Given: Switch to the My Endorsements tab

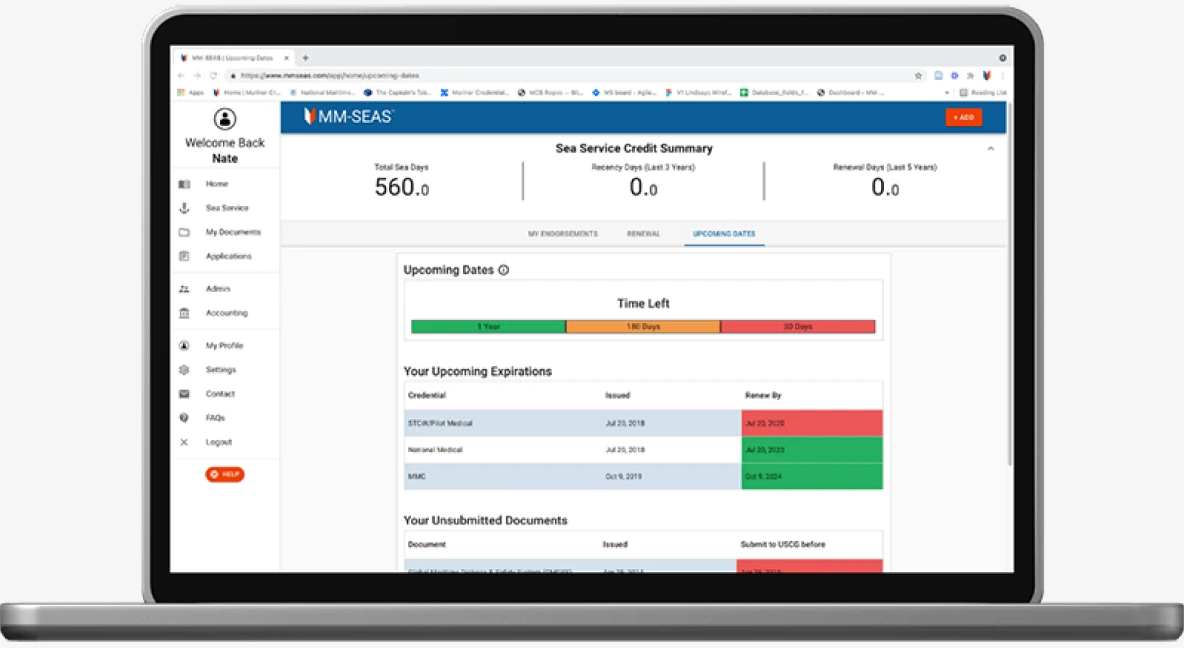Looking at the screenshot, I should (x=563, y=234).
